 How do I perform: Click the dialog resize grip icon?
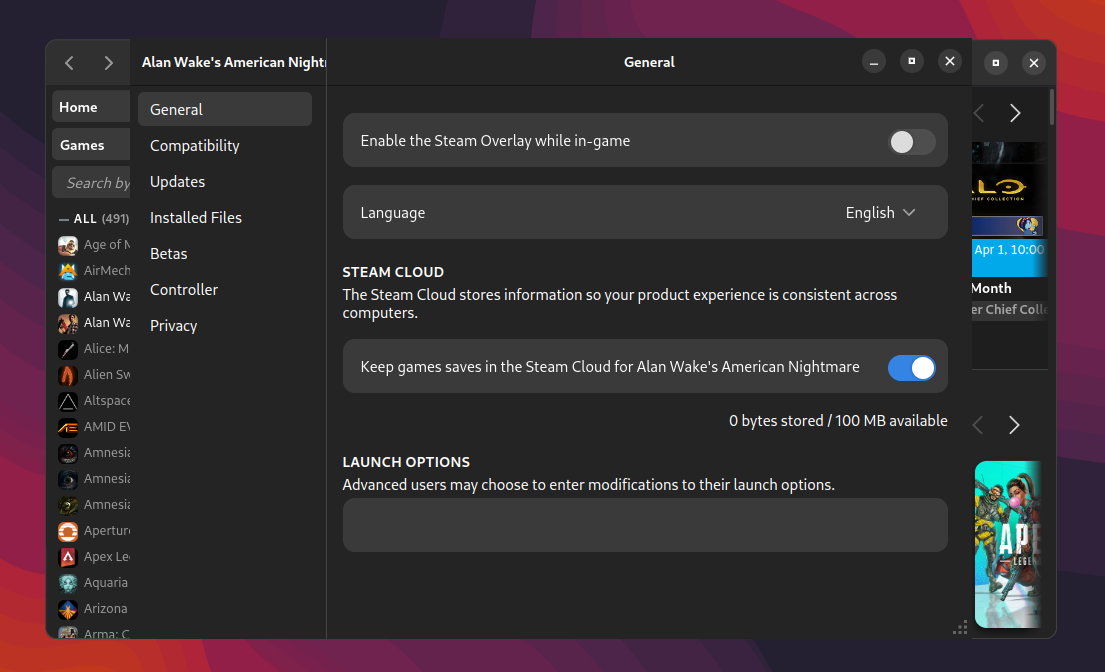pos(960,628)
